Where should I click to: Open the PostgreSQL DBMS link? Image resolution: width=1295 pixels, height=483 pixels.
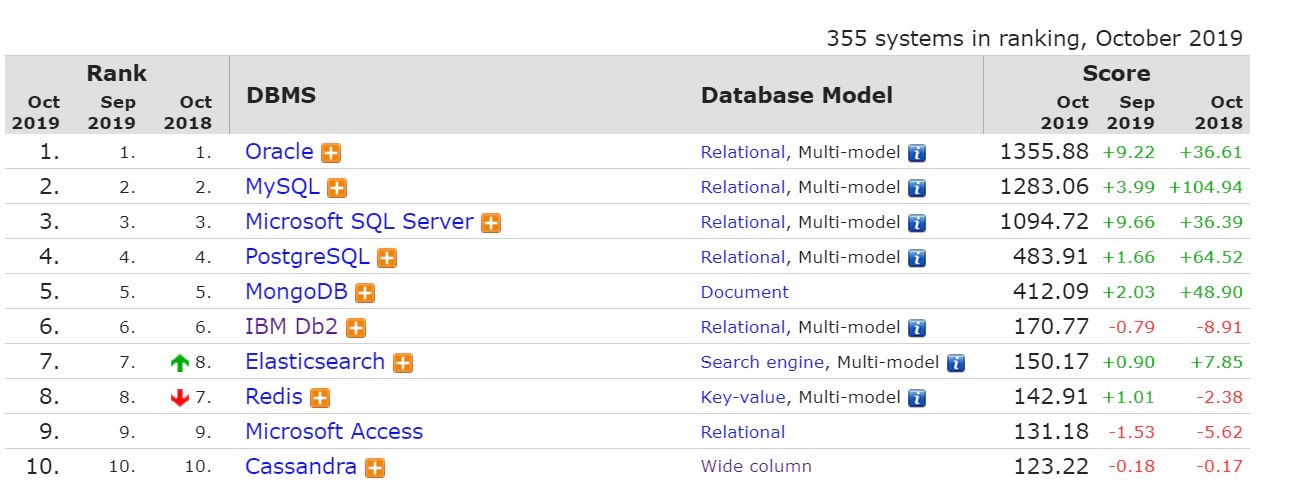tap(307, 257)
